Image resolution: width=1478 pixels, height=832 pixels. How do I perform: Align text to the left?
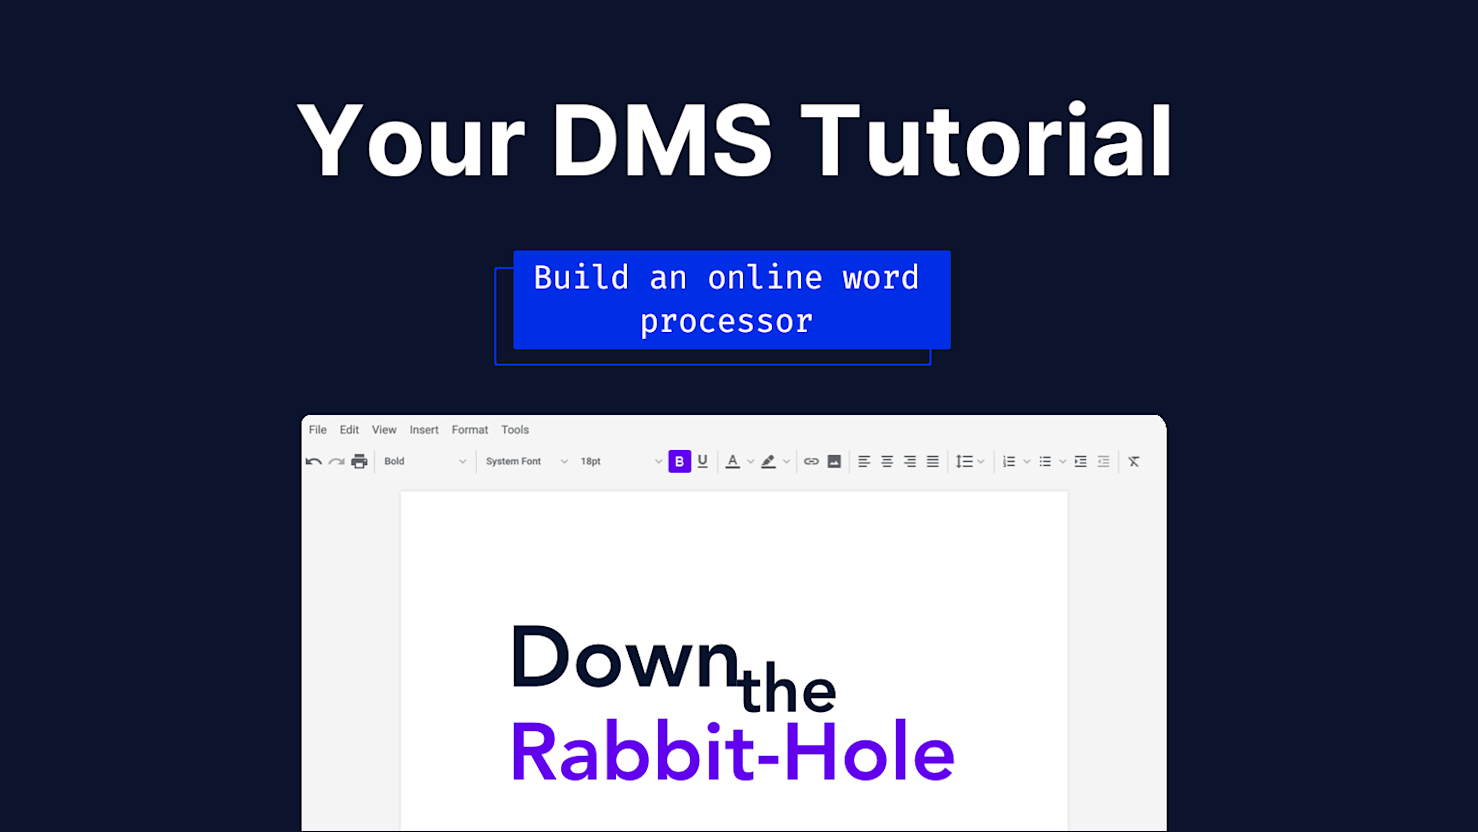click(x=864, y=461)
